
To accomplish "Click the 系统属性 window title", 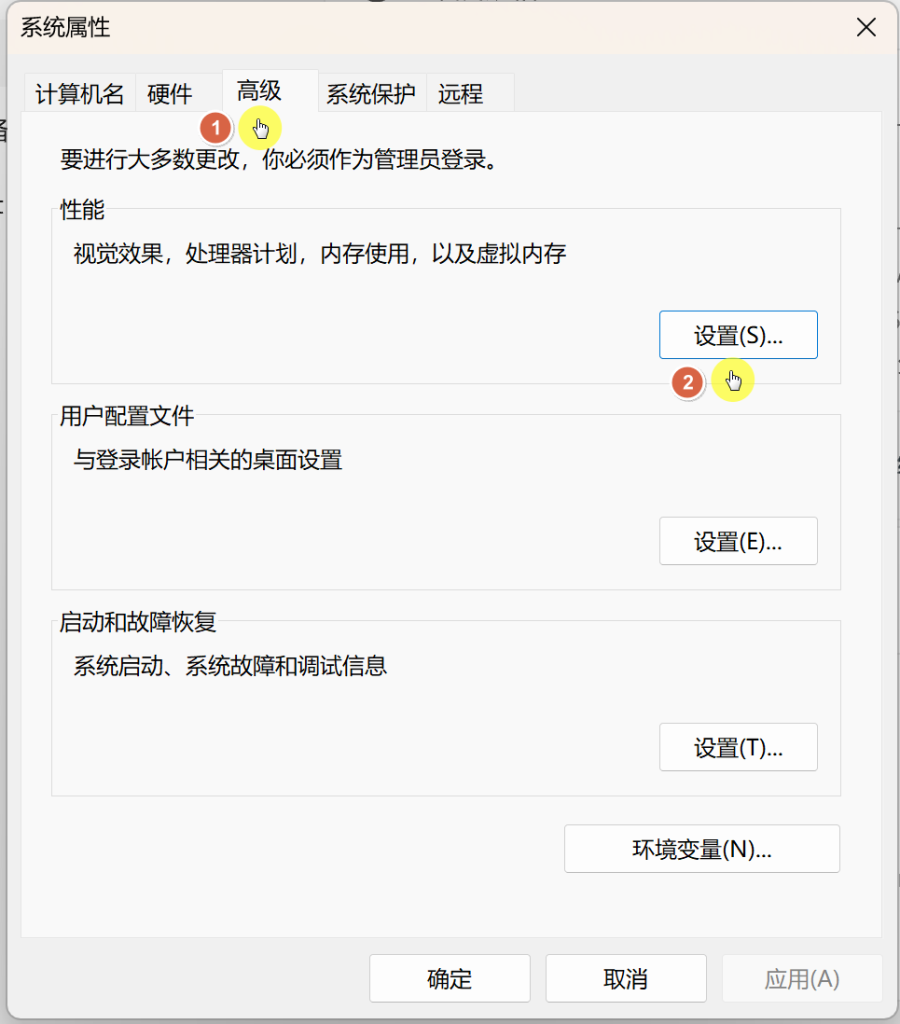I will (x=65, y=27).
